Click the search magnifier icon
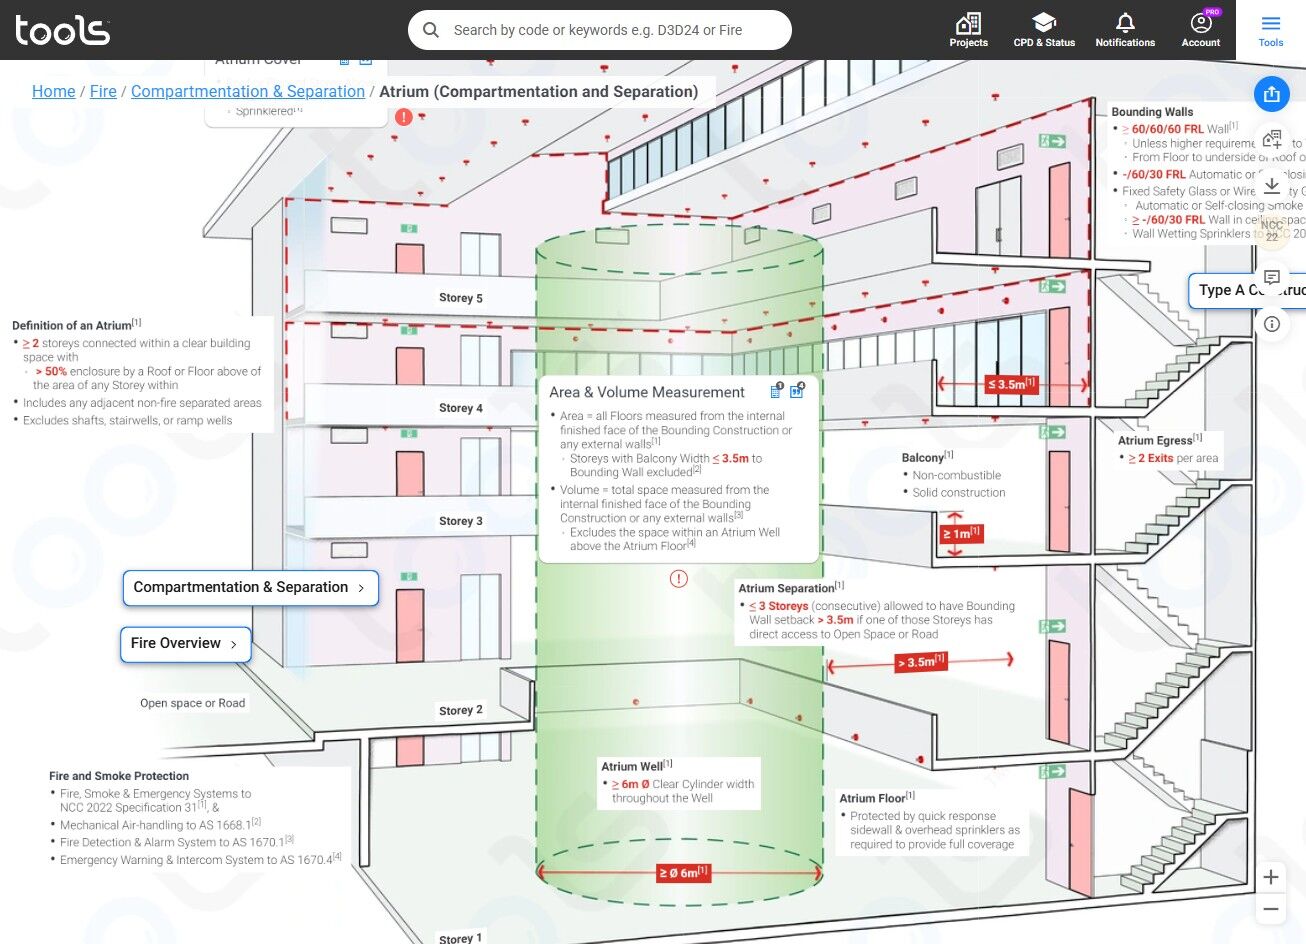Image resolution: width=1306 pixels, height=944 pixels. [x=431, y=30]
